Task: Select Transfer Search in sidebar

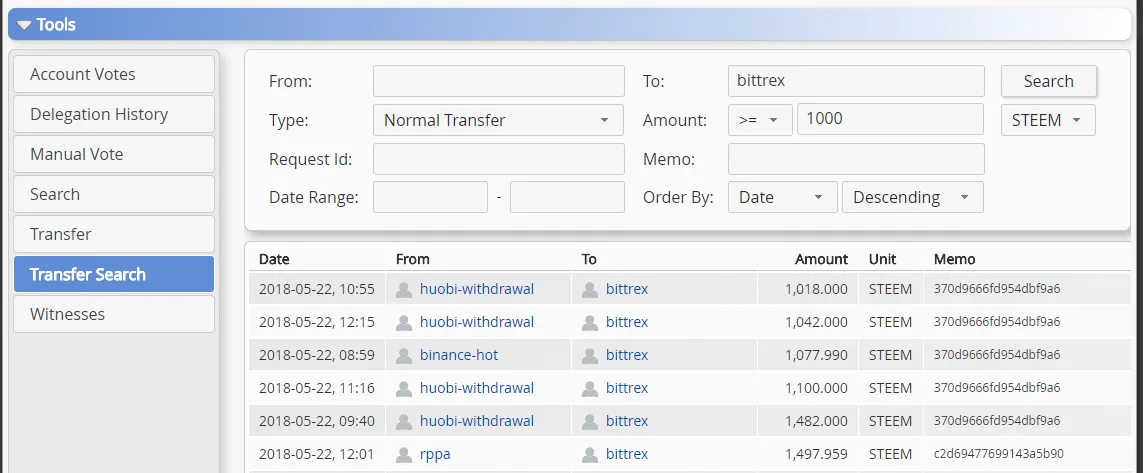Action: click(x=114, y=274)
